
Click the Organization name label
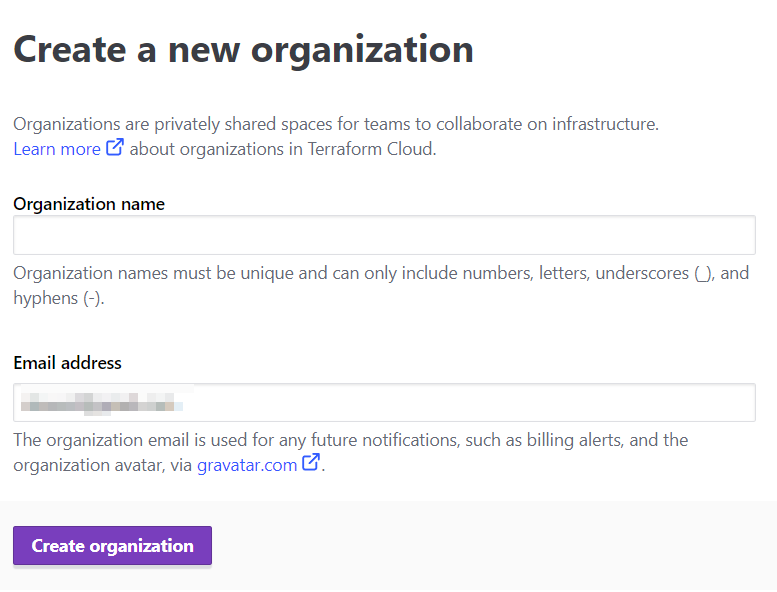tap(89, 204)
